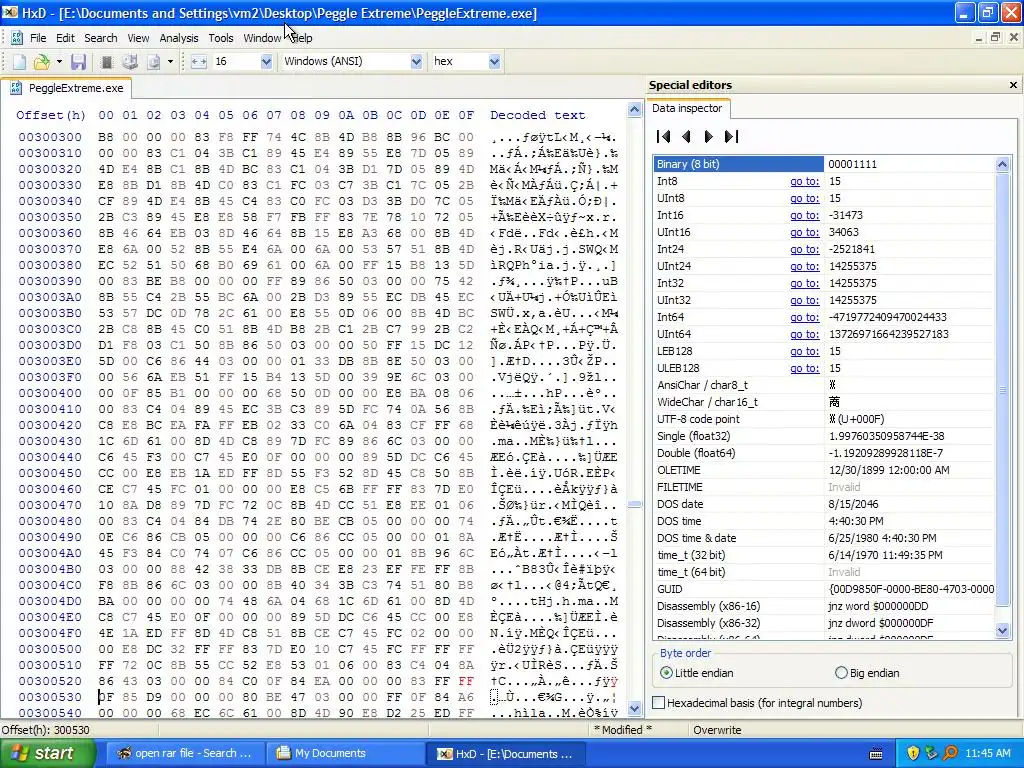Switch to 'open rar file - Search' taskbar window
The image size is (1024, 768).
coord(185,754)
